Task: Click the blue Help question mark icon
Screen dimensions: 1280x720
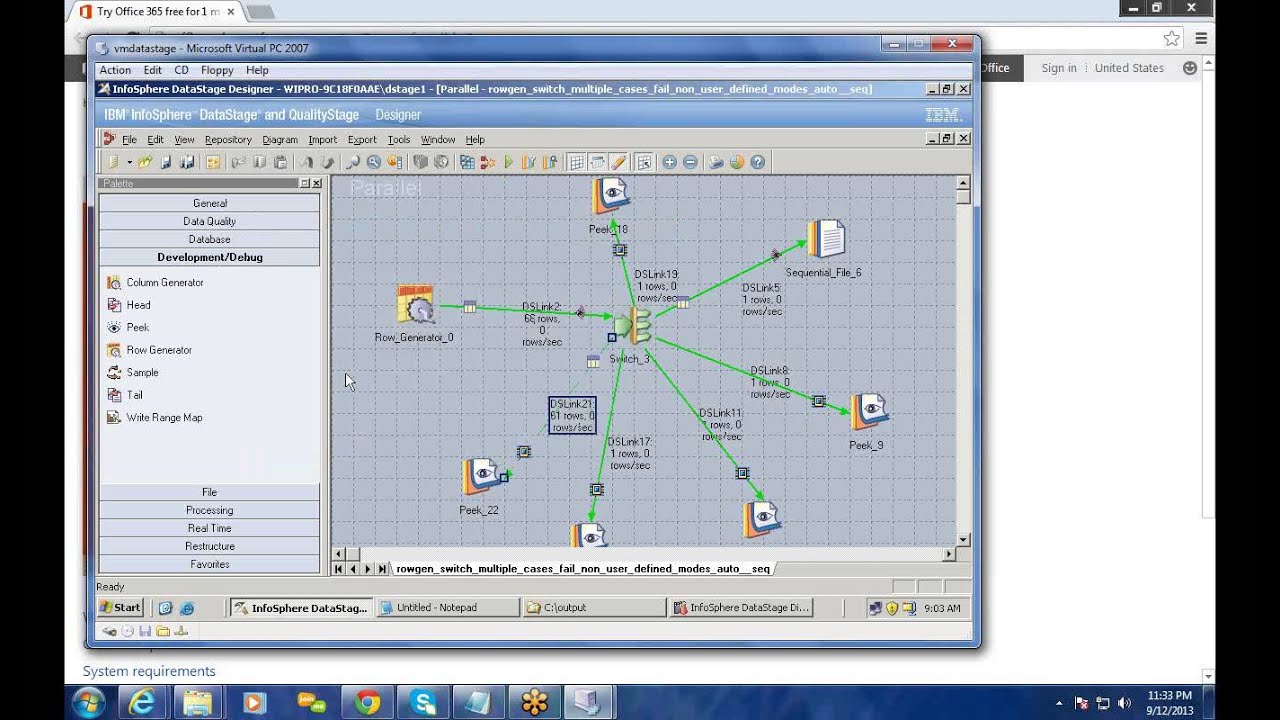Action: tap(757, 162)
